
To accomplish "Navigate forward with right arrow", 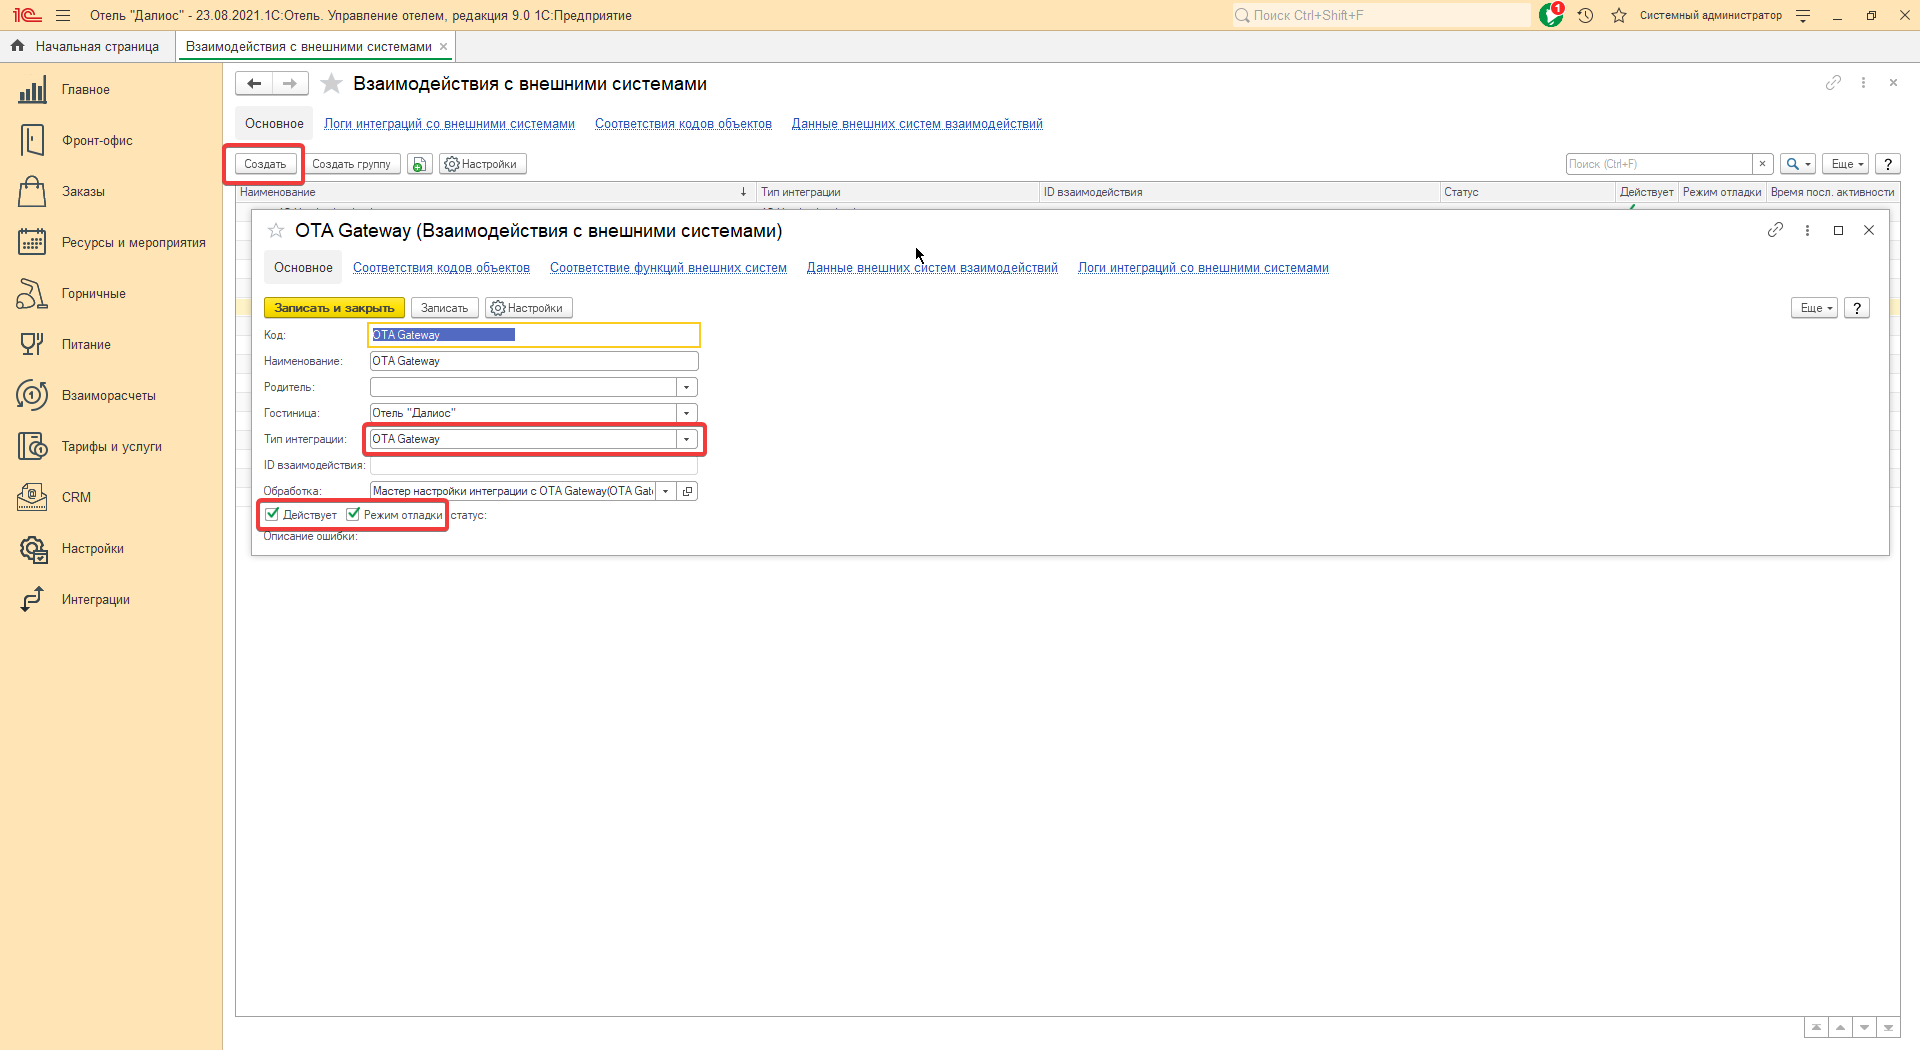I will point(290,84).
